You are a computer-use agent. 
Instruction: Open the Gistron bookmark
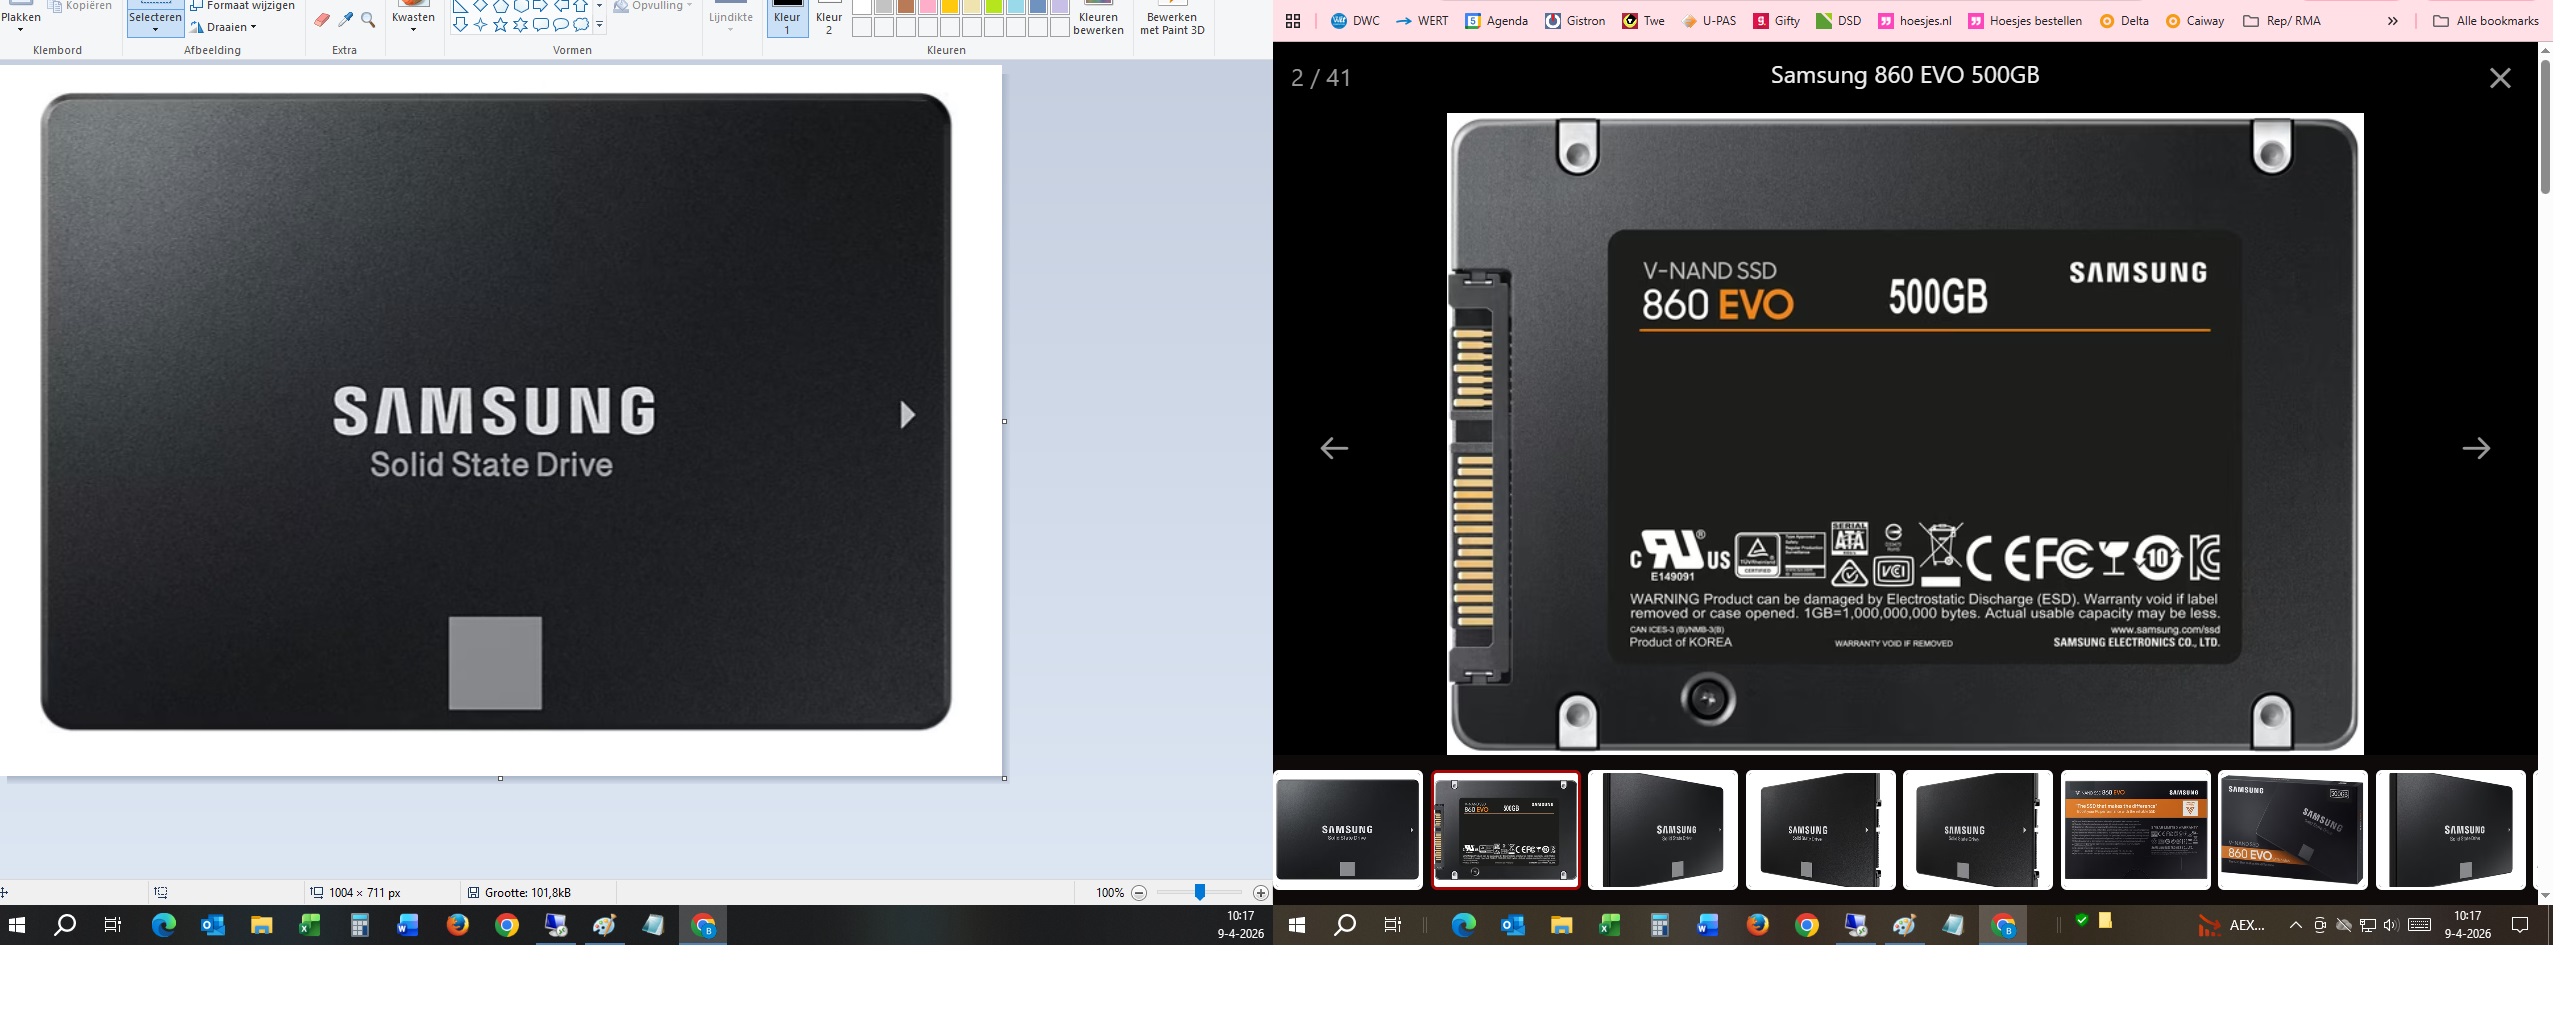1575,21
